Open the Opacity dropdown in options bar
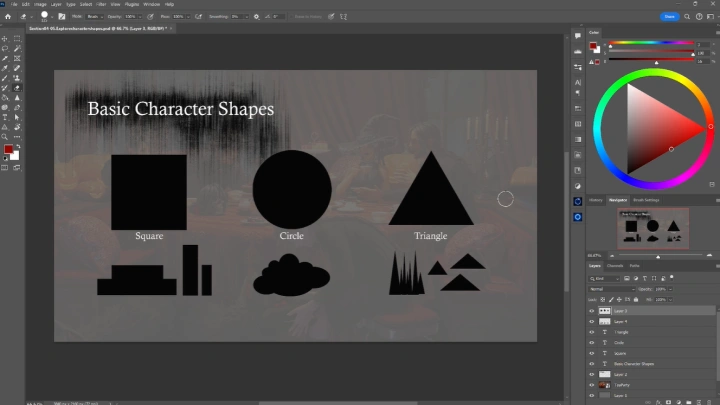The height and width of the screenshot is (405, 720). (142, 17)
